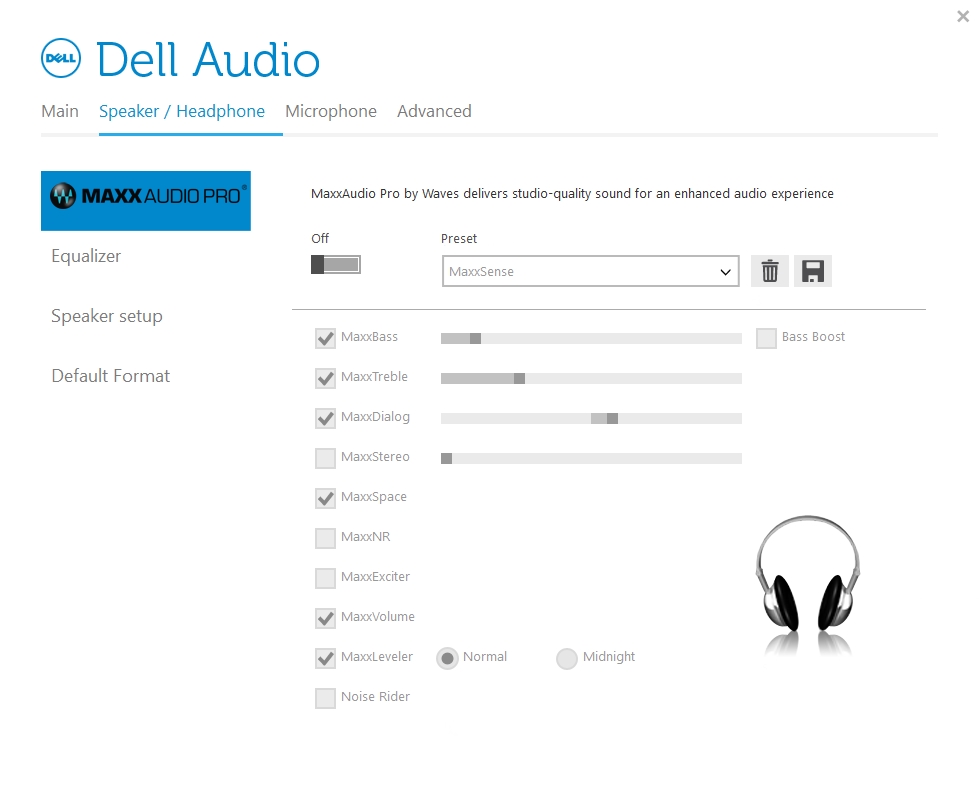Enable the Noise Rider checkbox

pyautogui.click(x=325, y=698)
